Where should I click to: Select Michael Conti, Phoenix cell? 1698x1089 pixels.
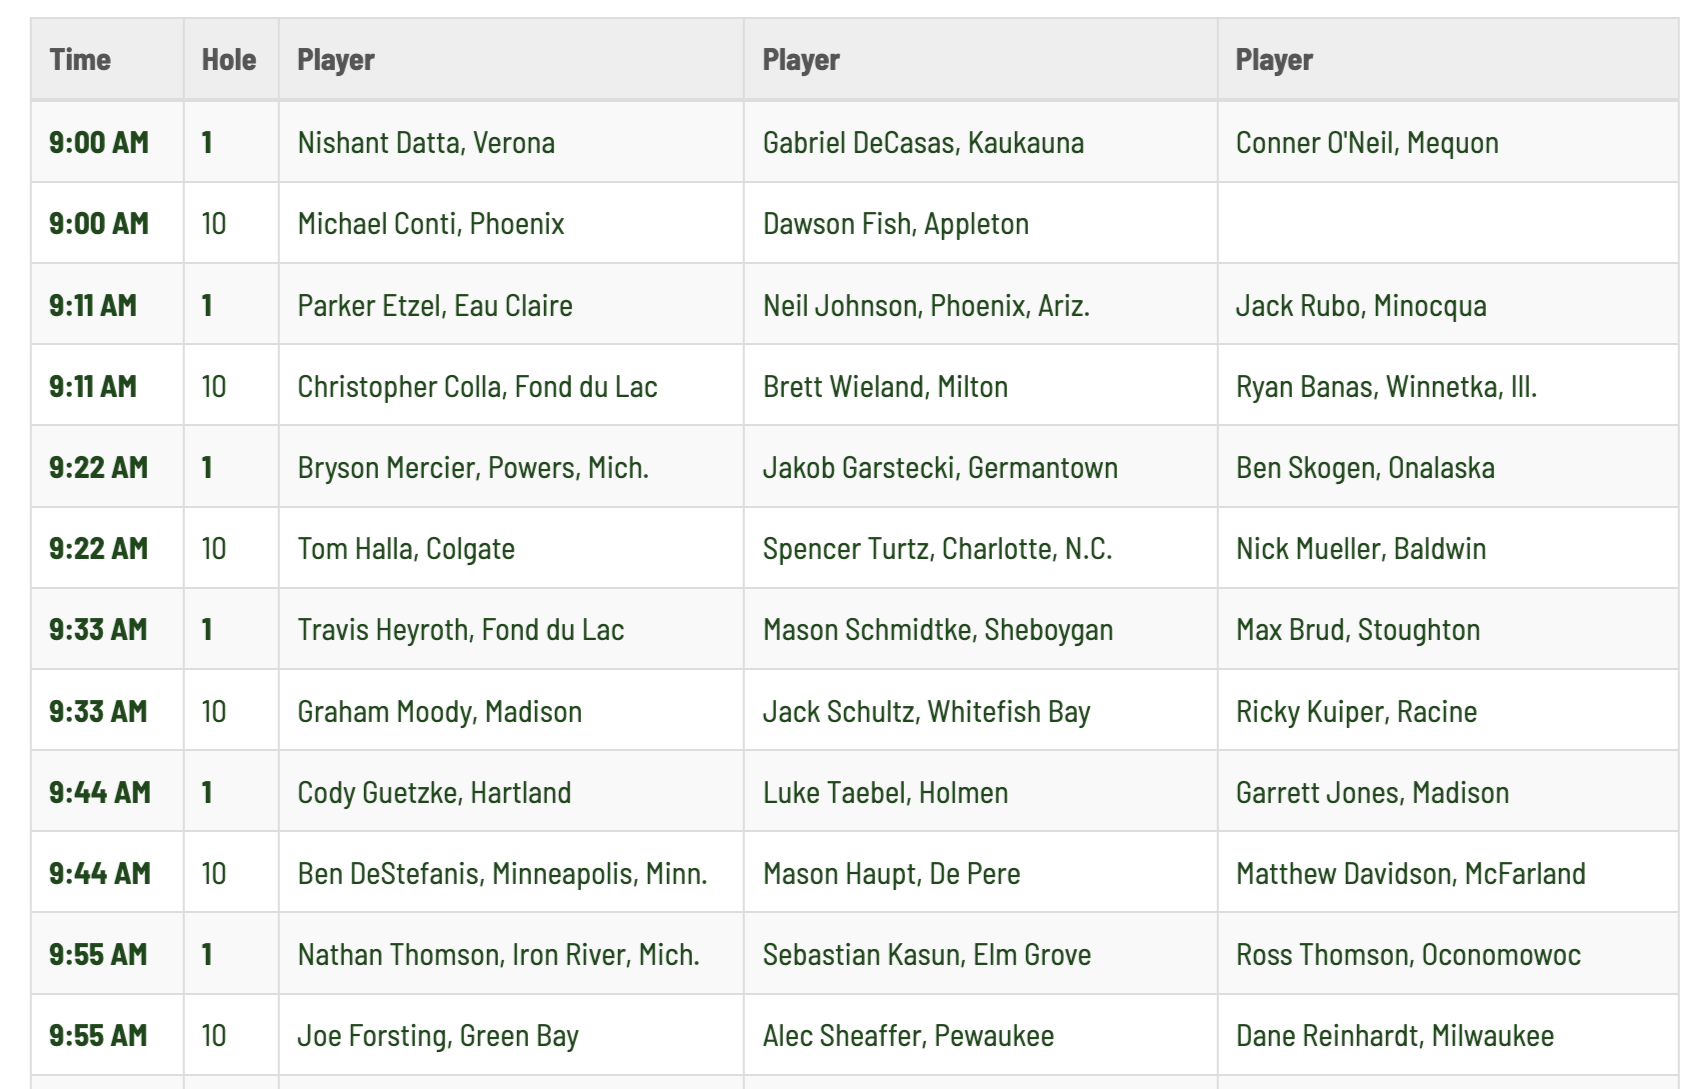click(431, 223)
